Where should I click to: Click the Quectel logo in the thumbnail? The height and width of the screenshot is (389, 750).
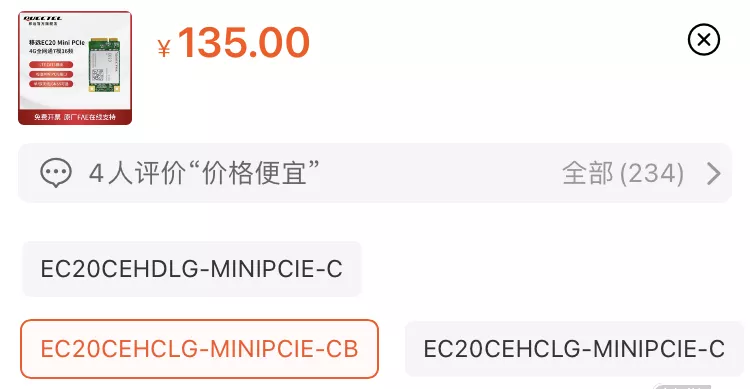tap(43, 20)
